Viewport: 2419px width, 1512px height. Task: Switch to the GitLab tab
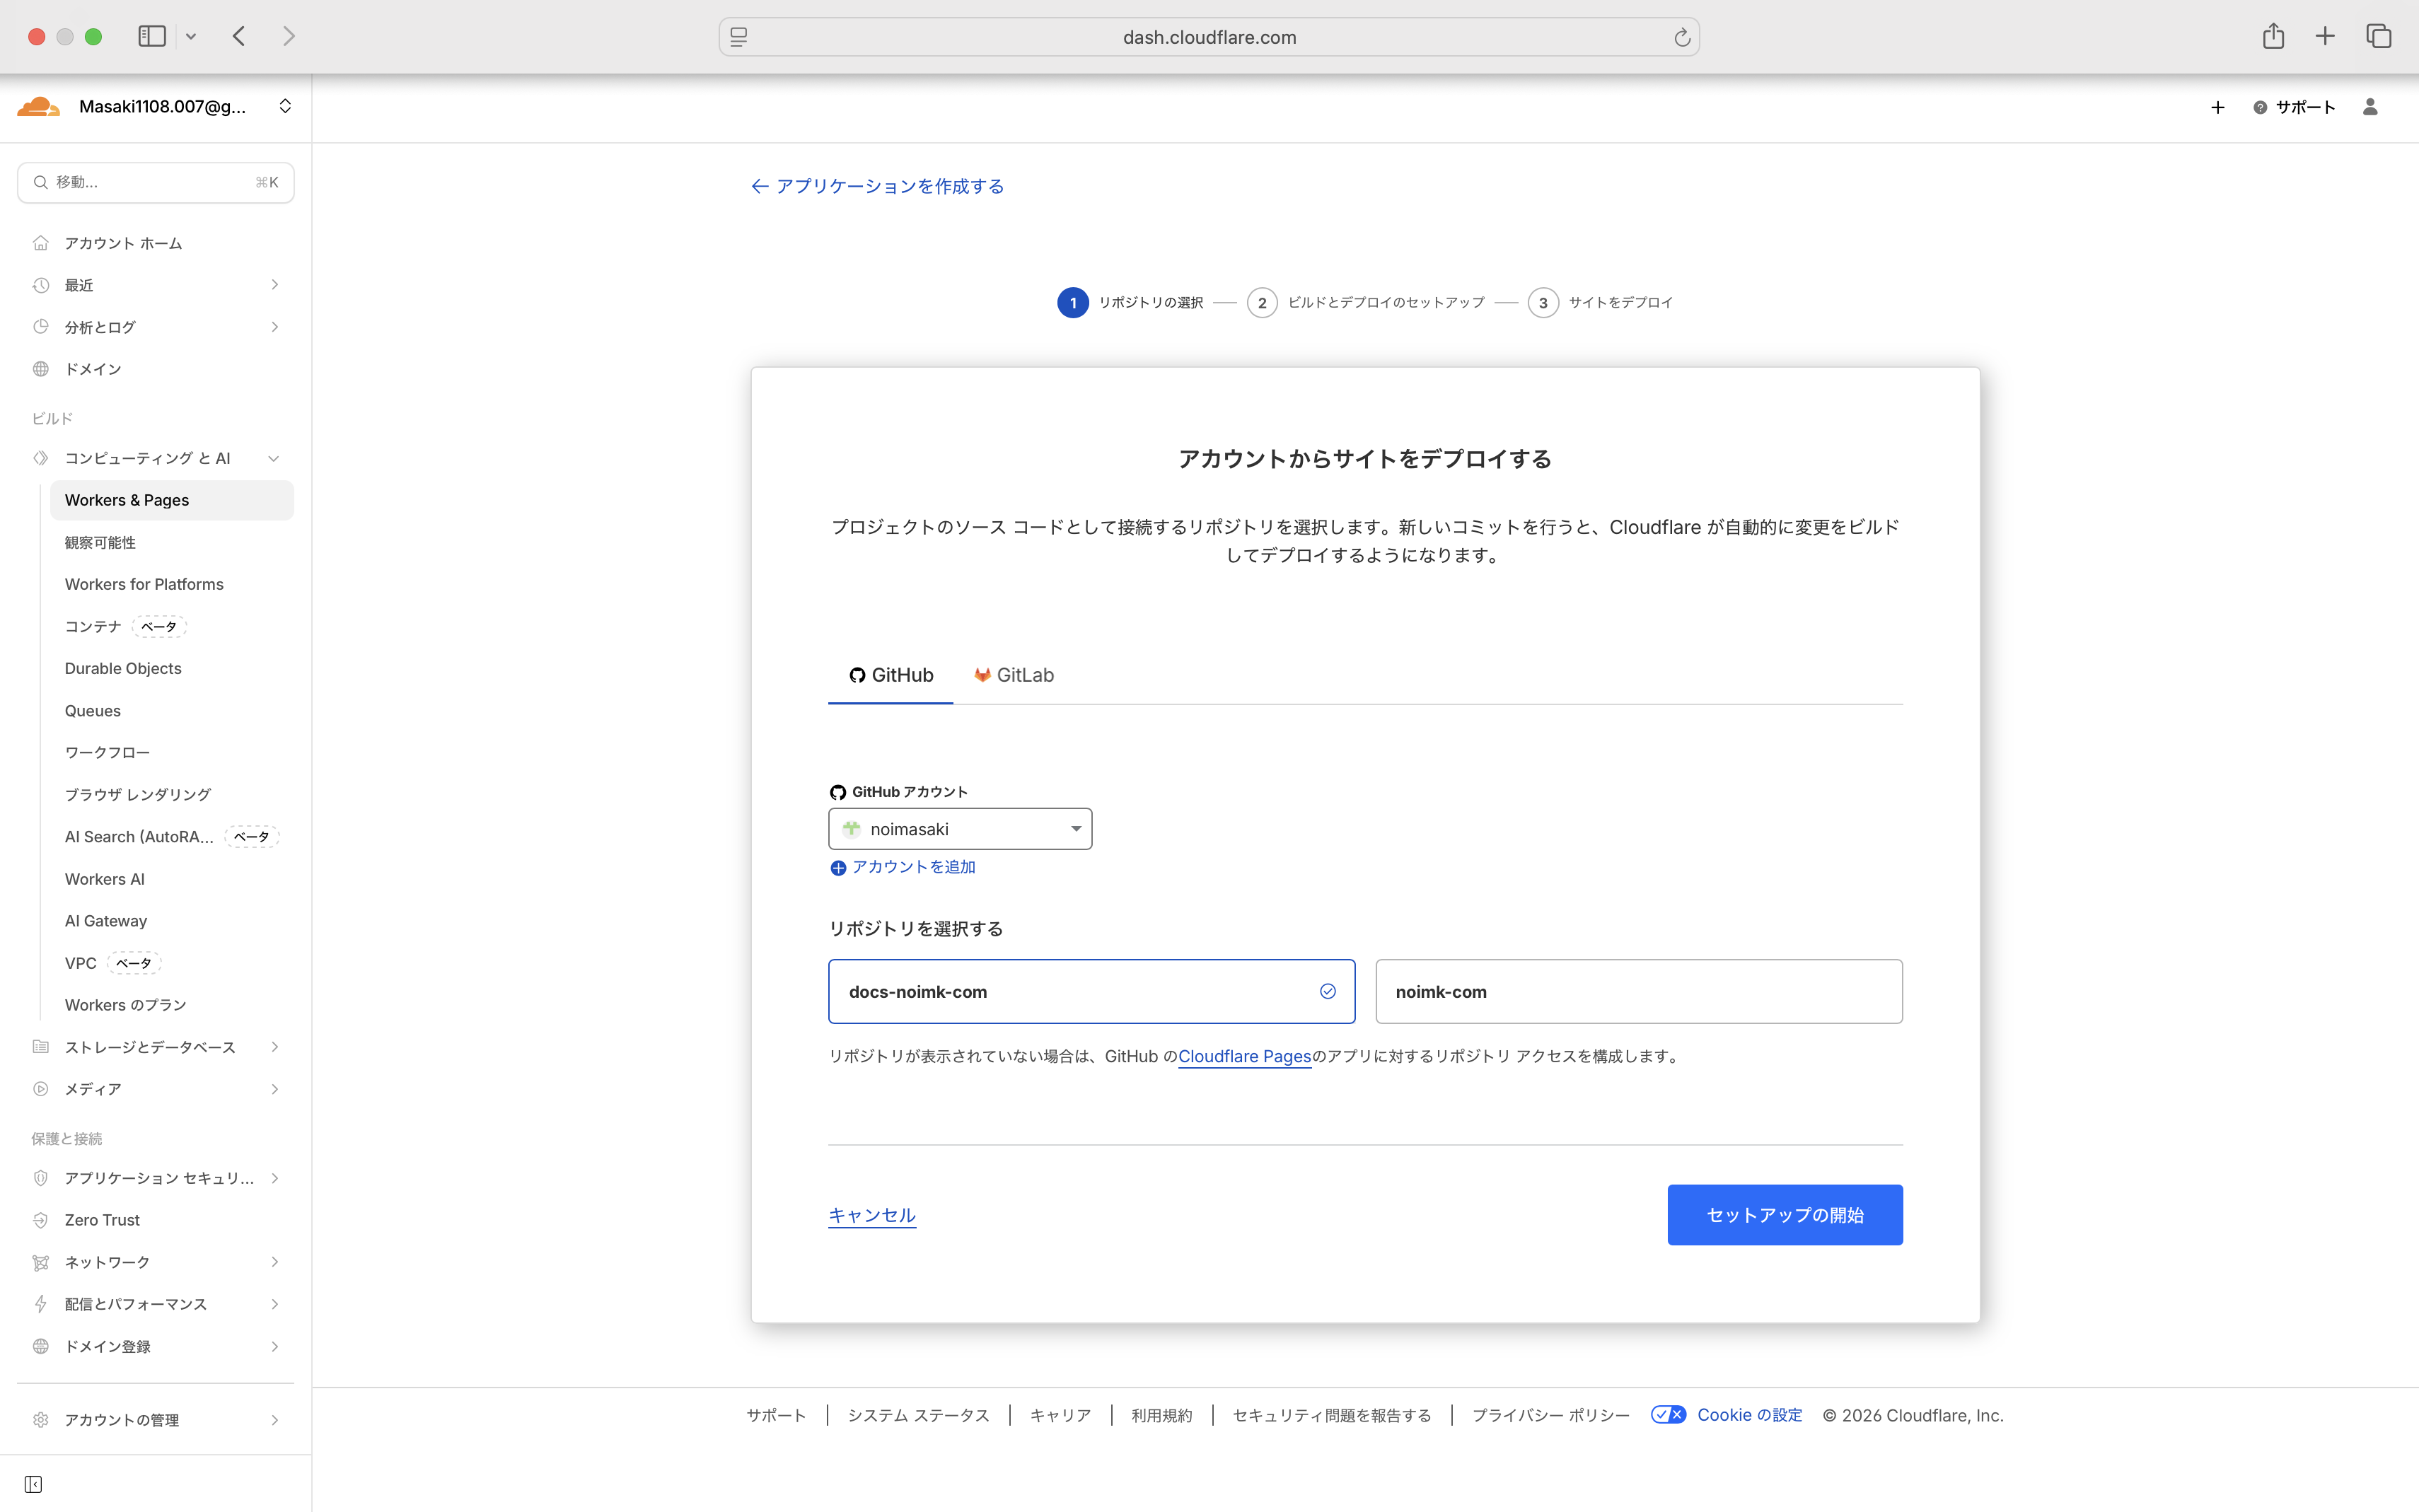1014,675
